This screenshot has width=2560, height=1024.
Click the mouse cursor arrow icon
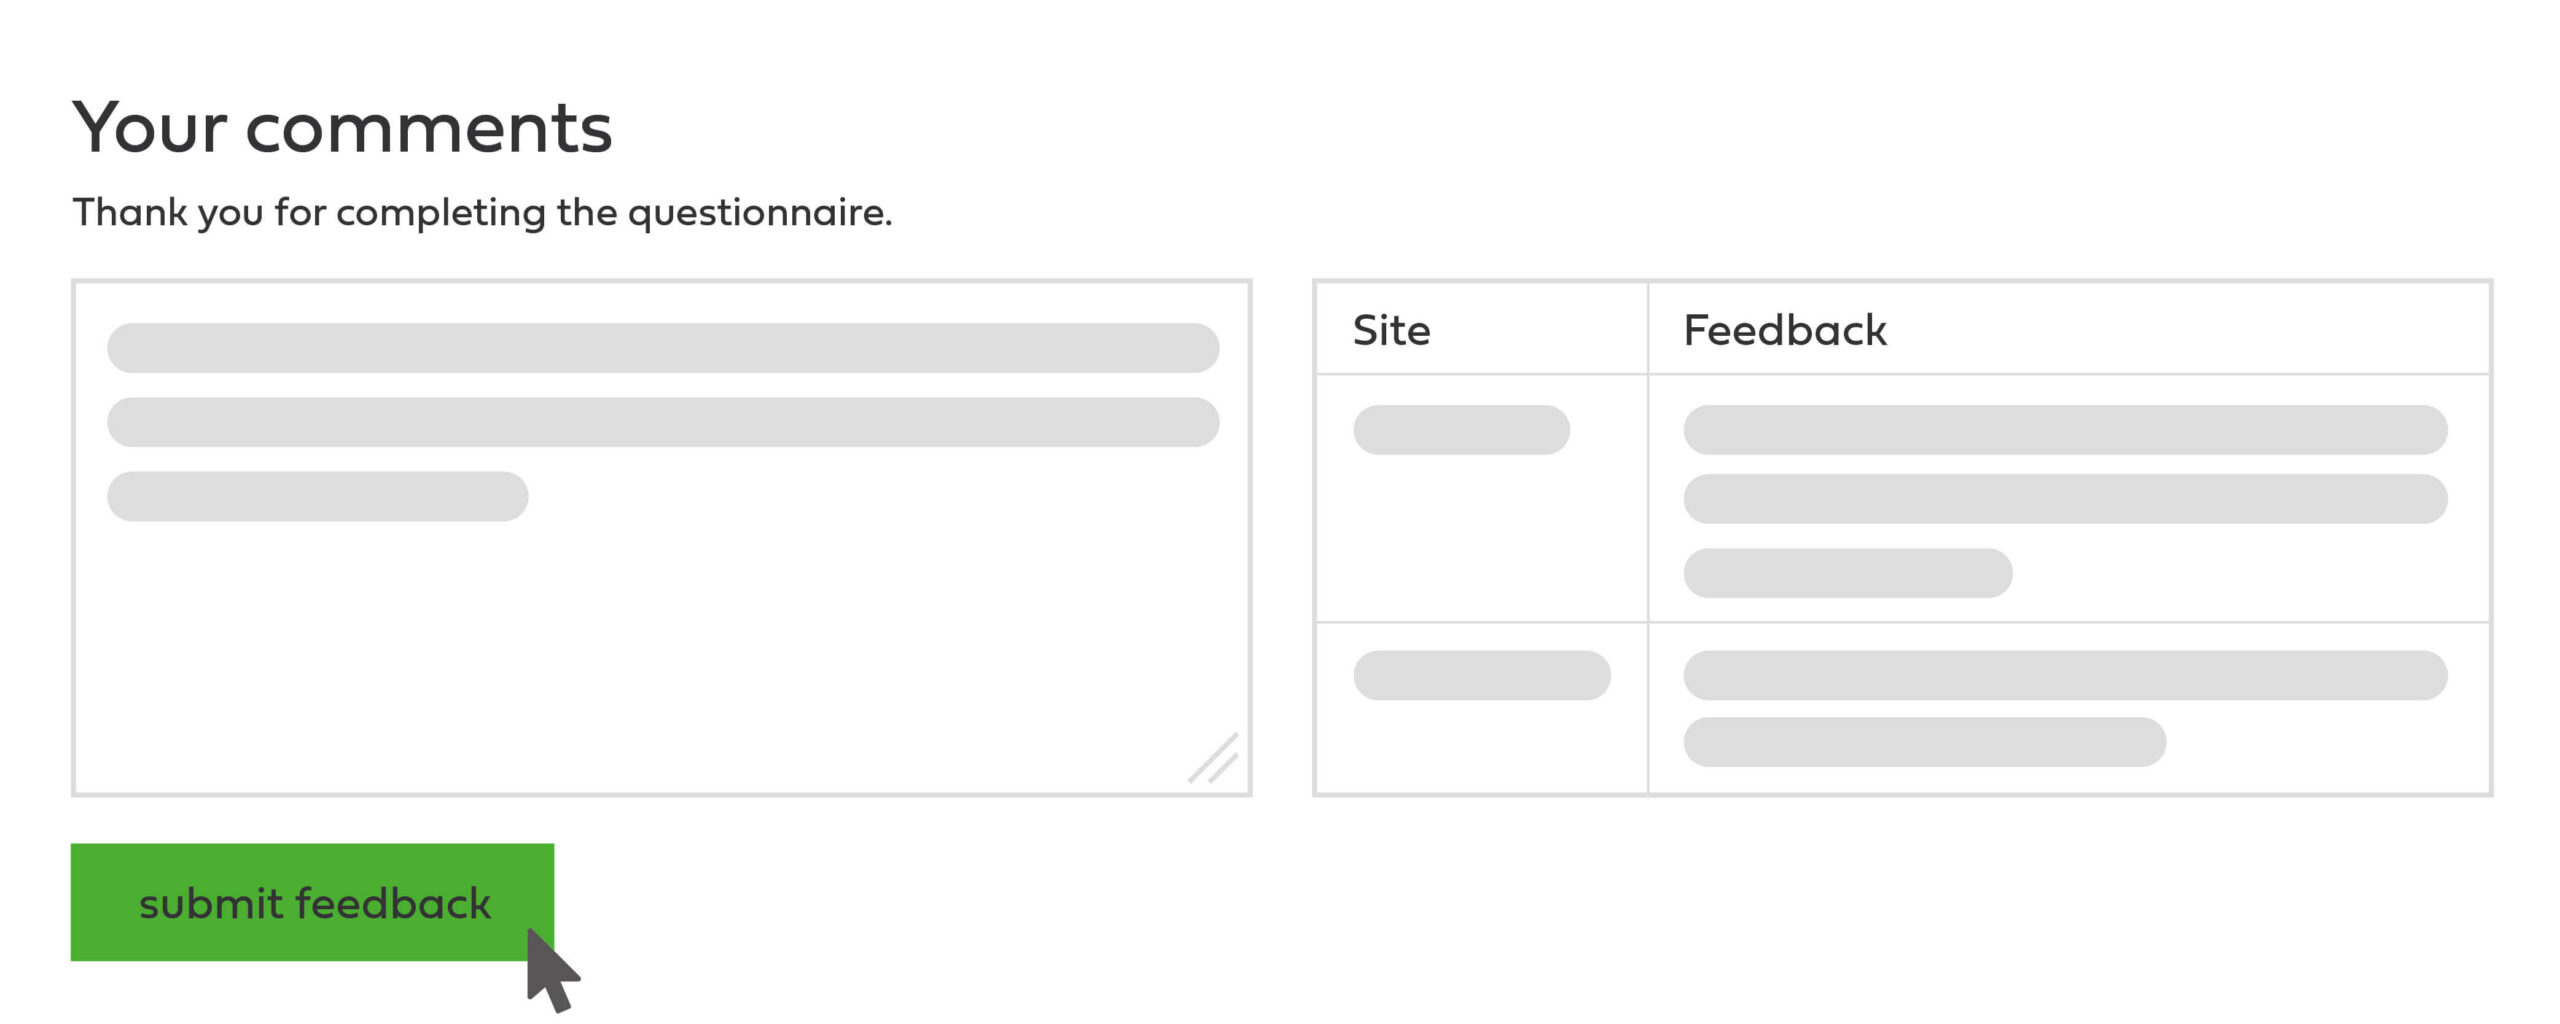[x=549, y=969]
